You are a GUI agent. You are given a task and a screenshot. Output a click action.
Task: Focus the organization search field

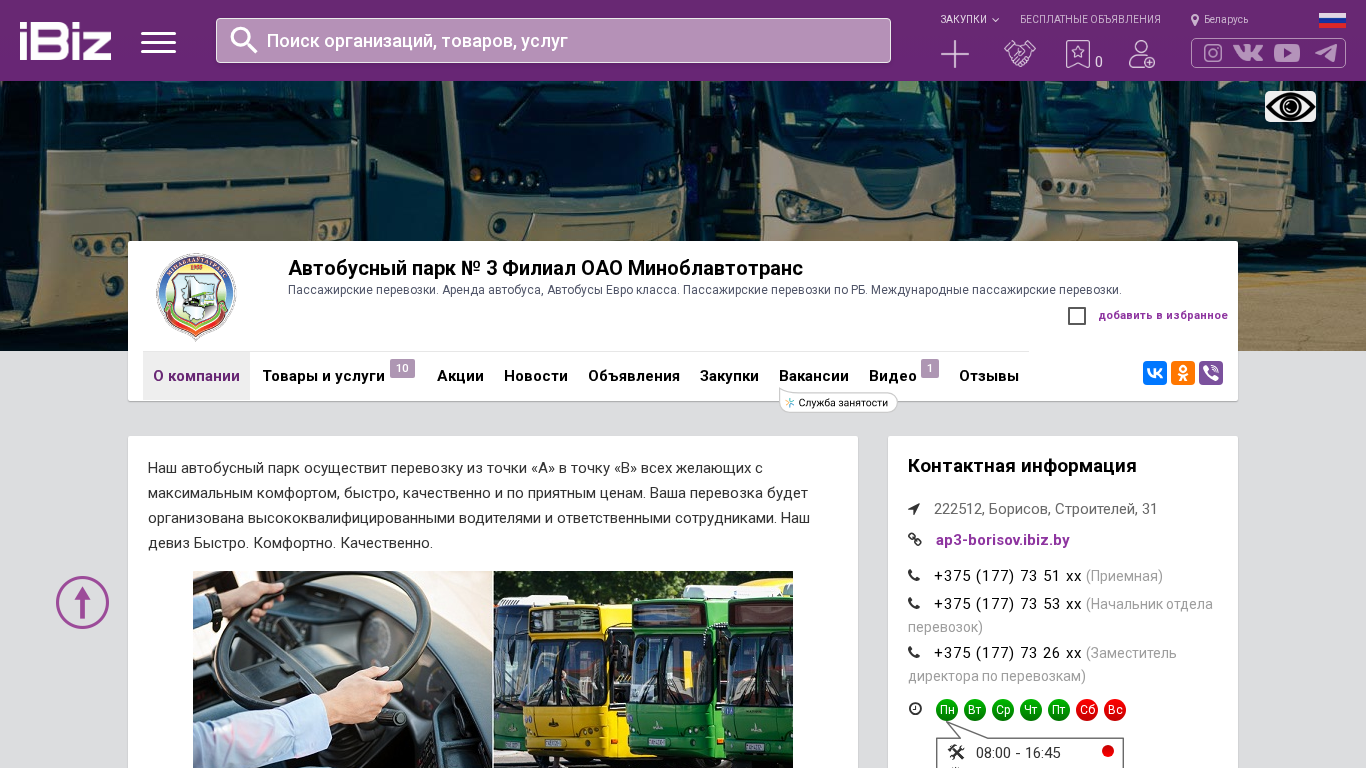pos(553,41)
